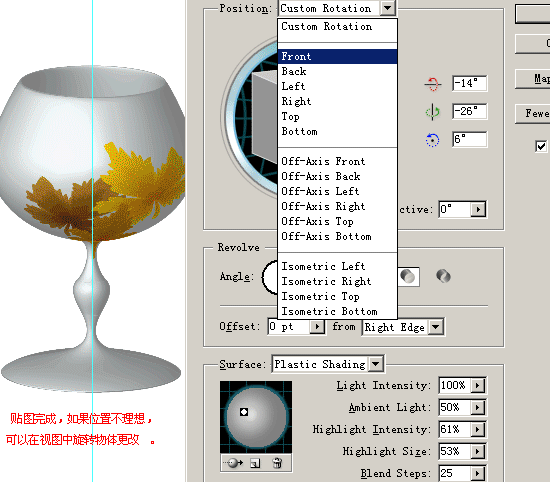Screen dimensions: 550x482
Task: Click the Blend Steps field showing 25
Action: (455, 473)
